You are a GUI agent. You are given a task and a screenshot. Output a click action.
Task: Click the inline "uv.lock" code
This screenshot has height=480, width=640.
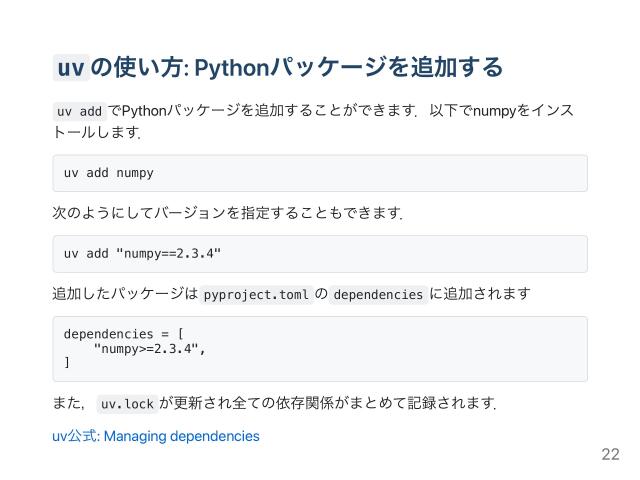[x=127, y=404]
